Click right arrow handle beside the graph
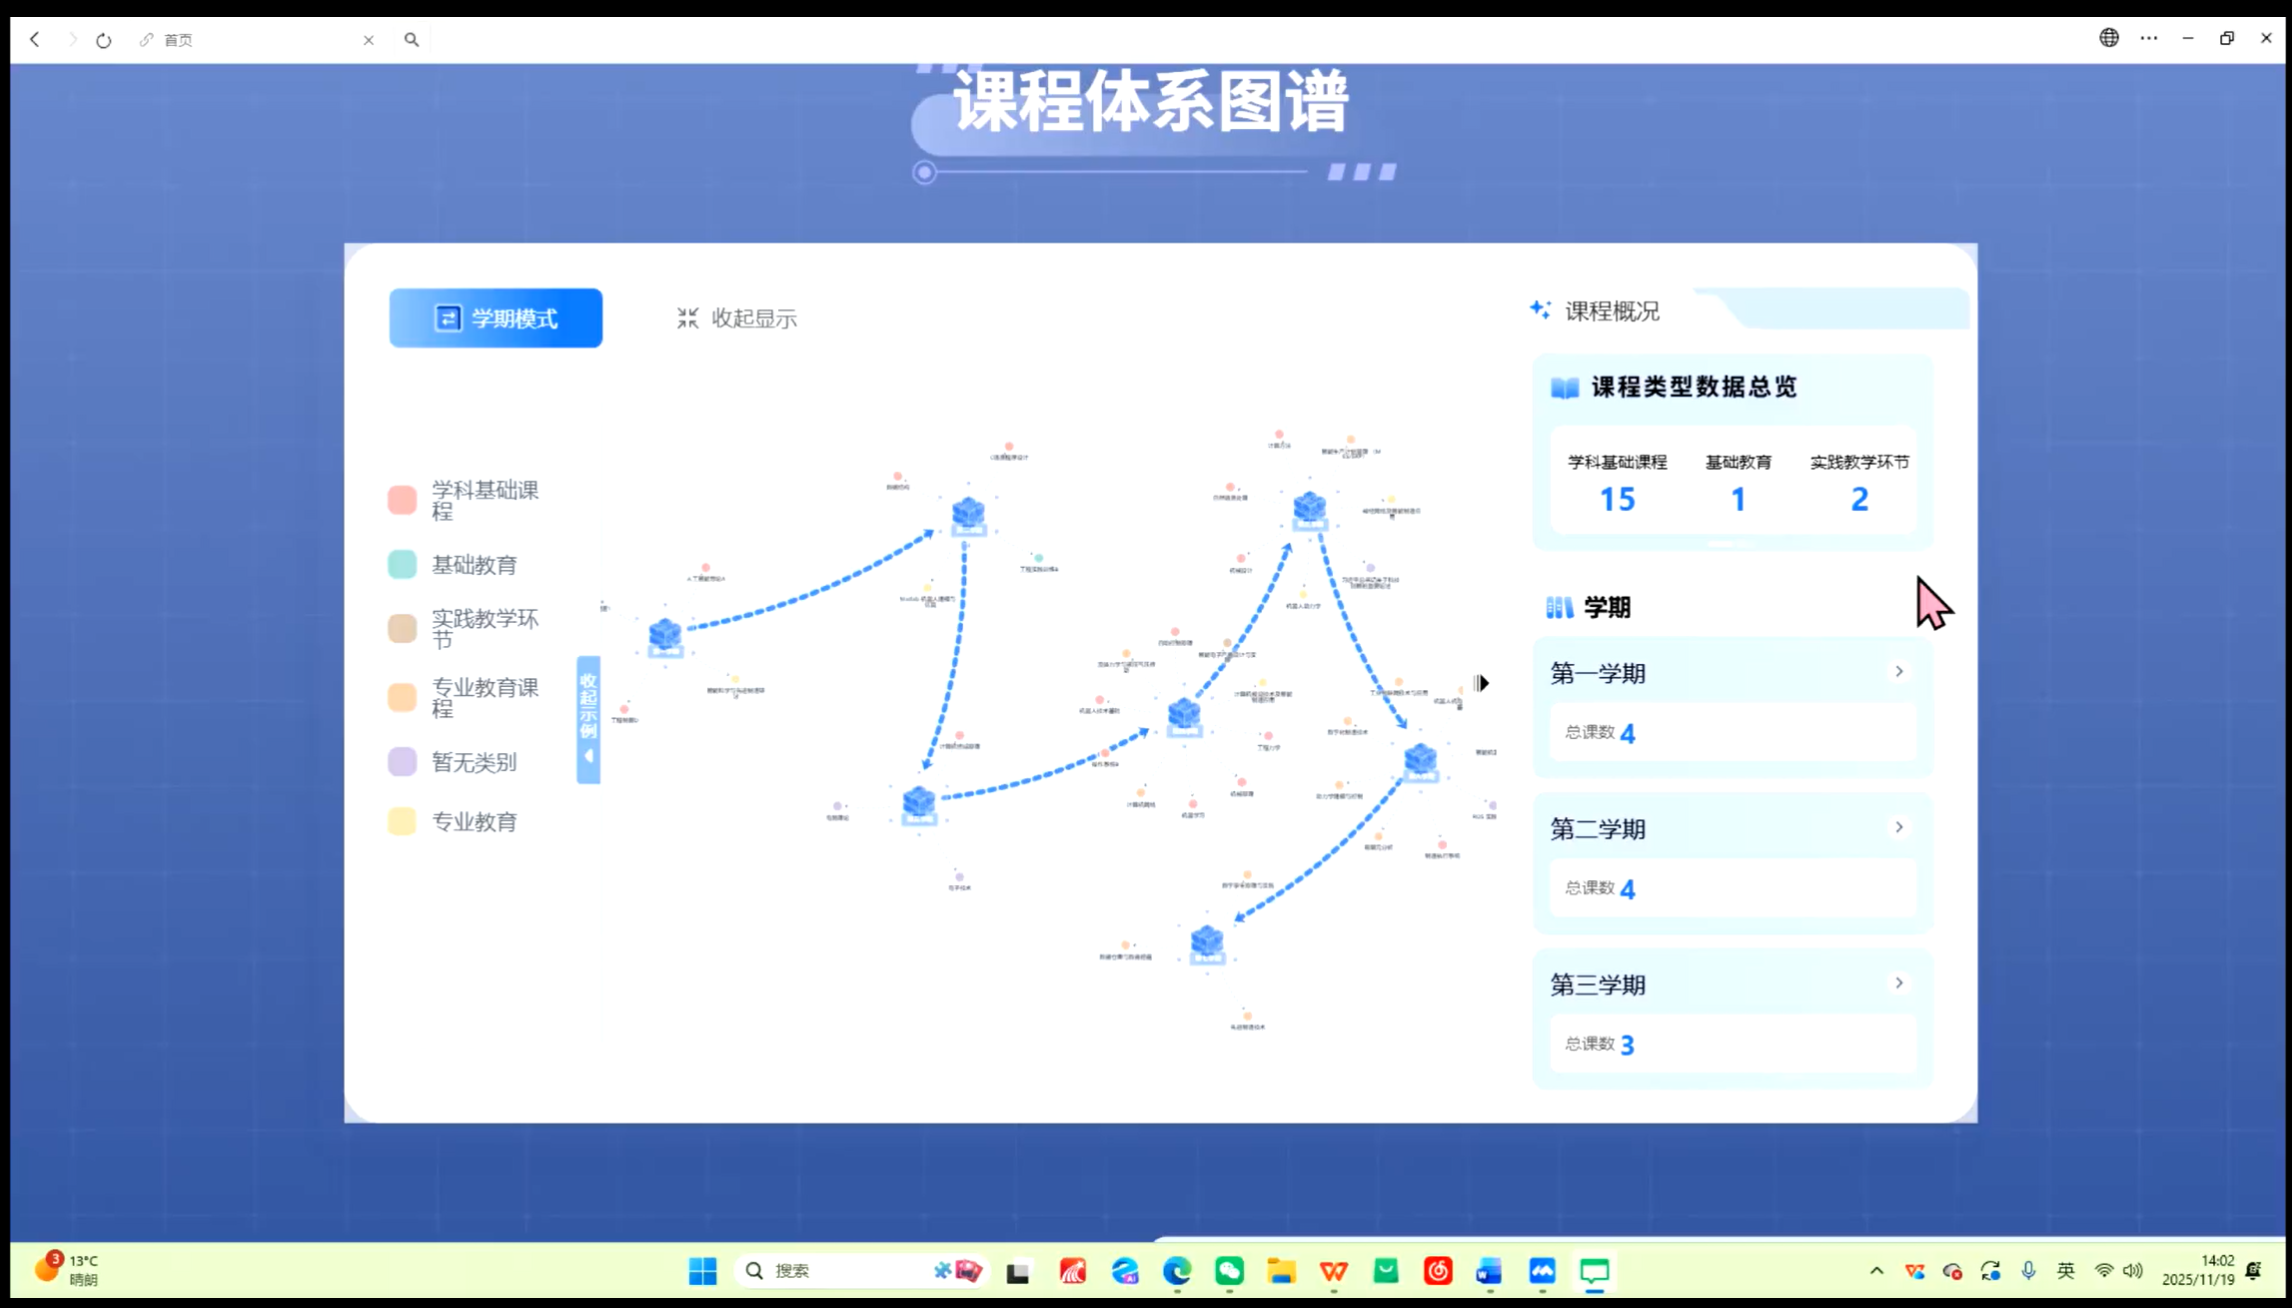The image size is (2292, 1308). pyautogui.click(x=1481, y=683)
